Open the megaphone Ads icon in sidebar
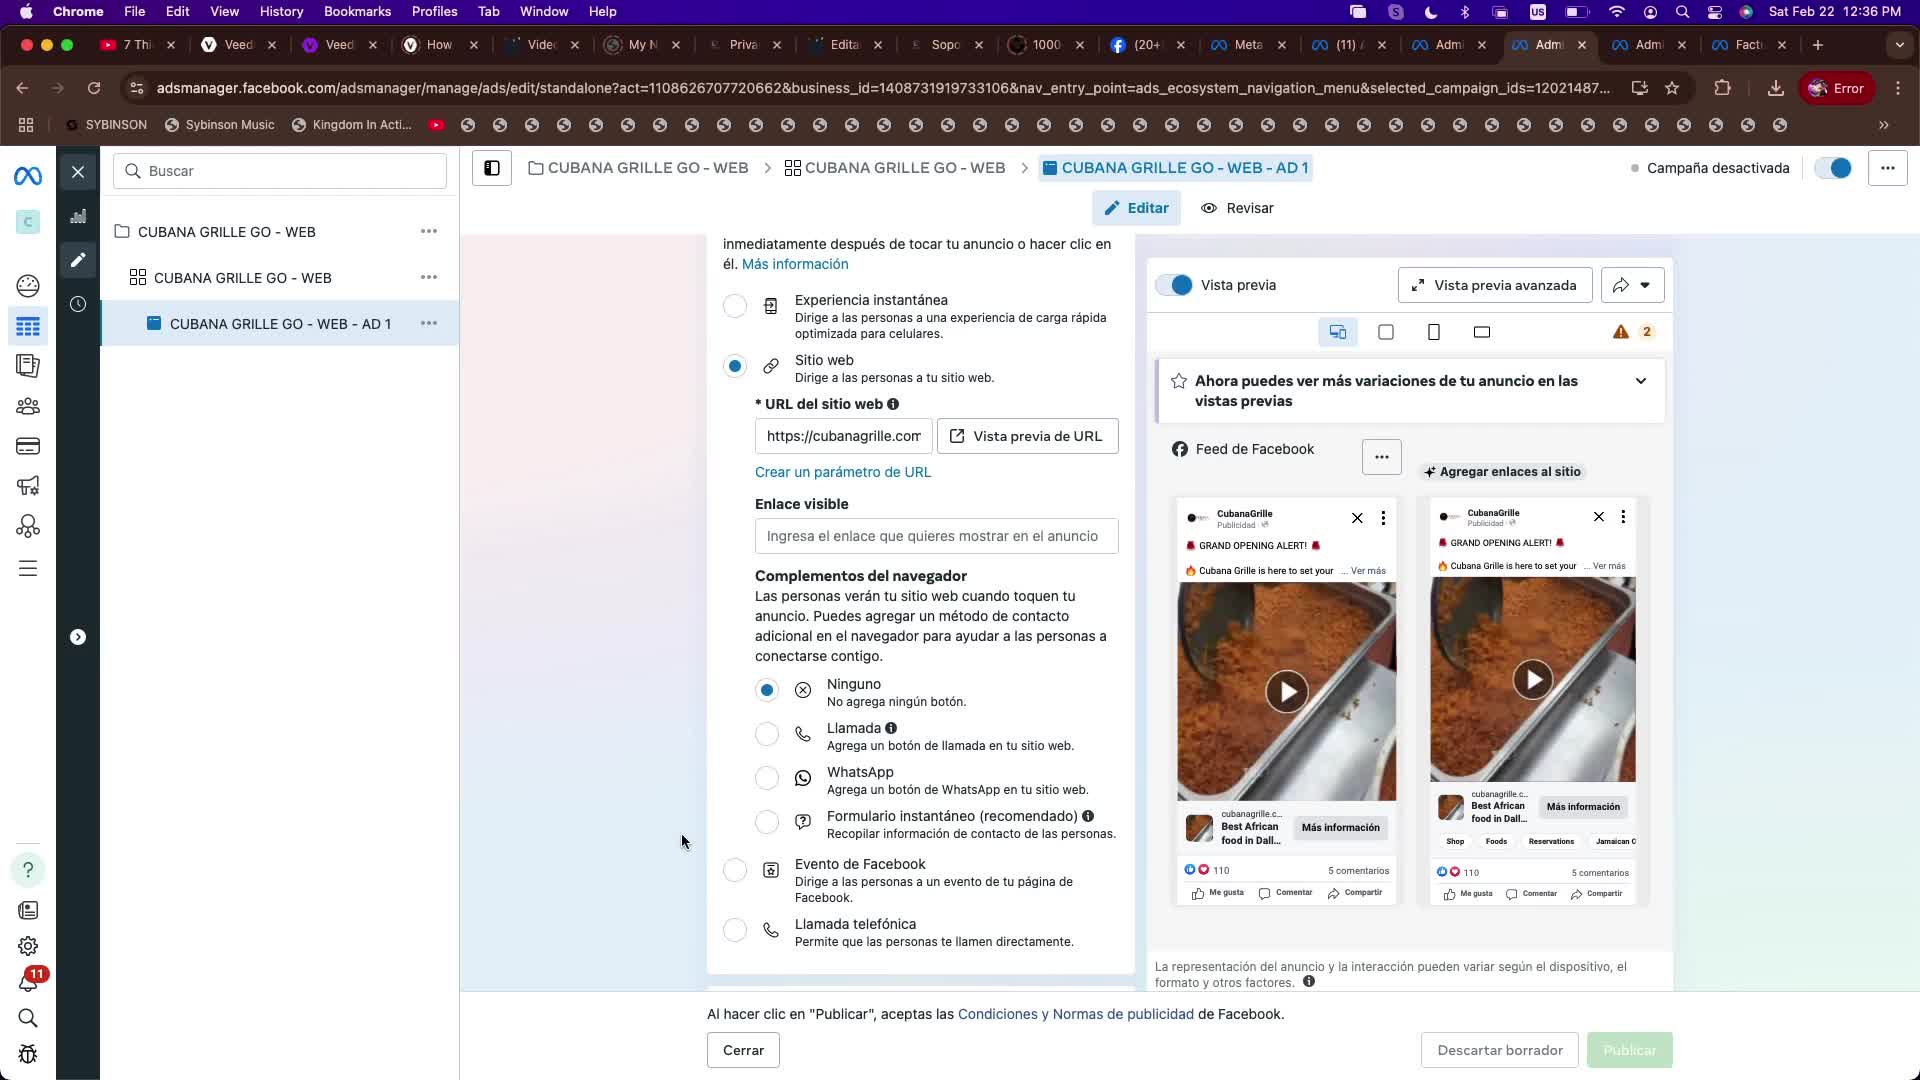Screen dimensions: 1920x1080 [28, 486]
